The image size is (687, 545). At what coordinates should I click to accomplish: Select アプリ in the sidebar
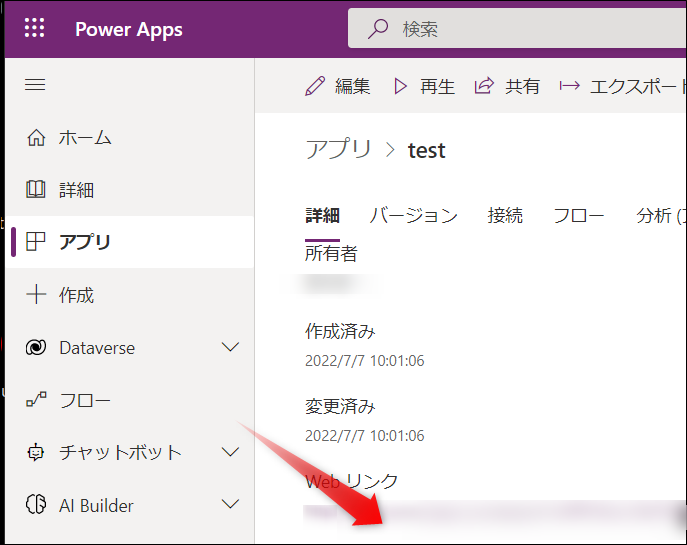tap(130, 242)
